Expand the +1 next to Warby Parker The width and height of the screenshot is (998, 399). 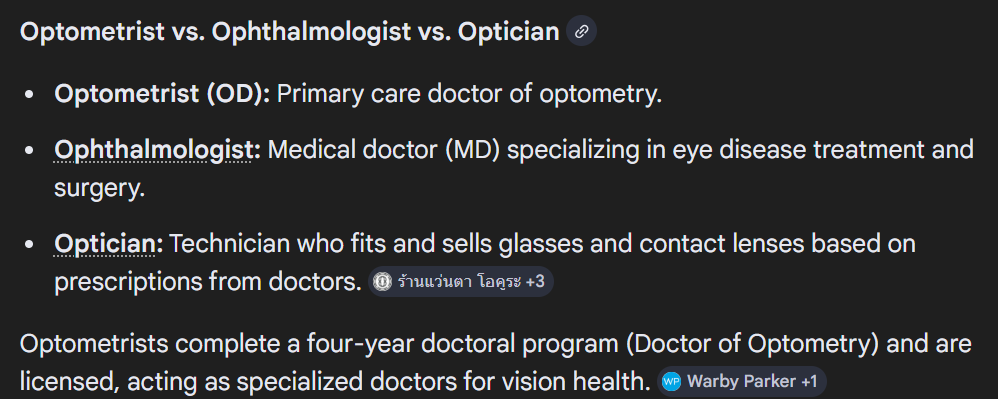pos(808,381)
